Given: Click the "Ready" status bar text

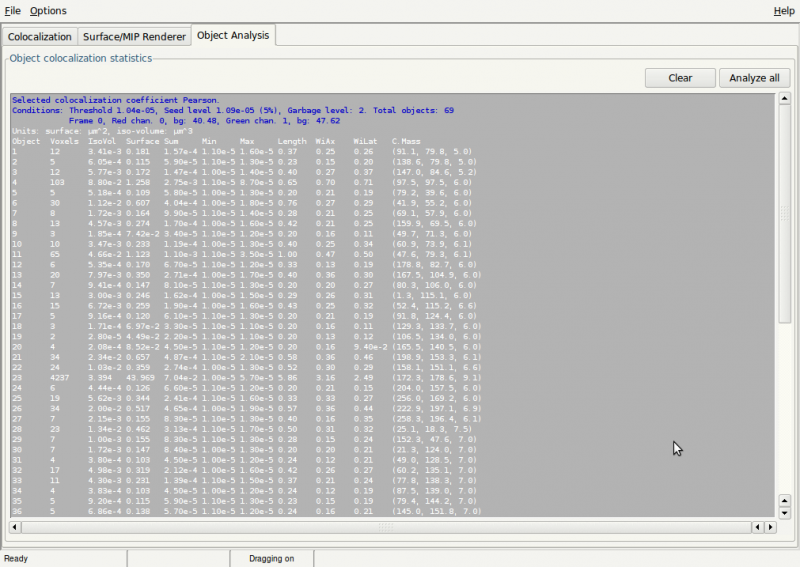Looking at the screenshot, I should pyautogui.click(x=15, y=558).
